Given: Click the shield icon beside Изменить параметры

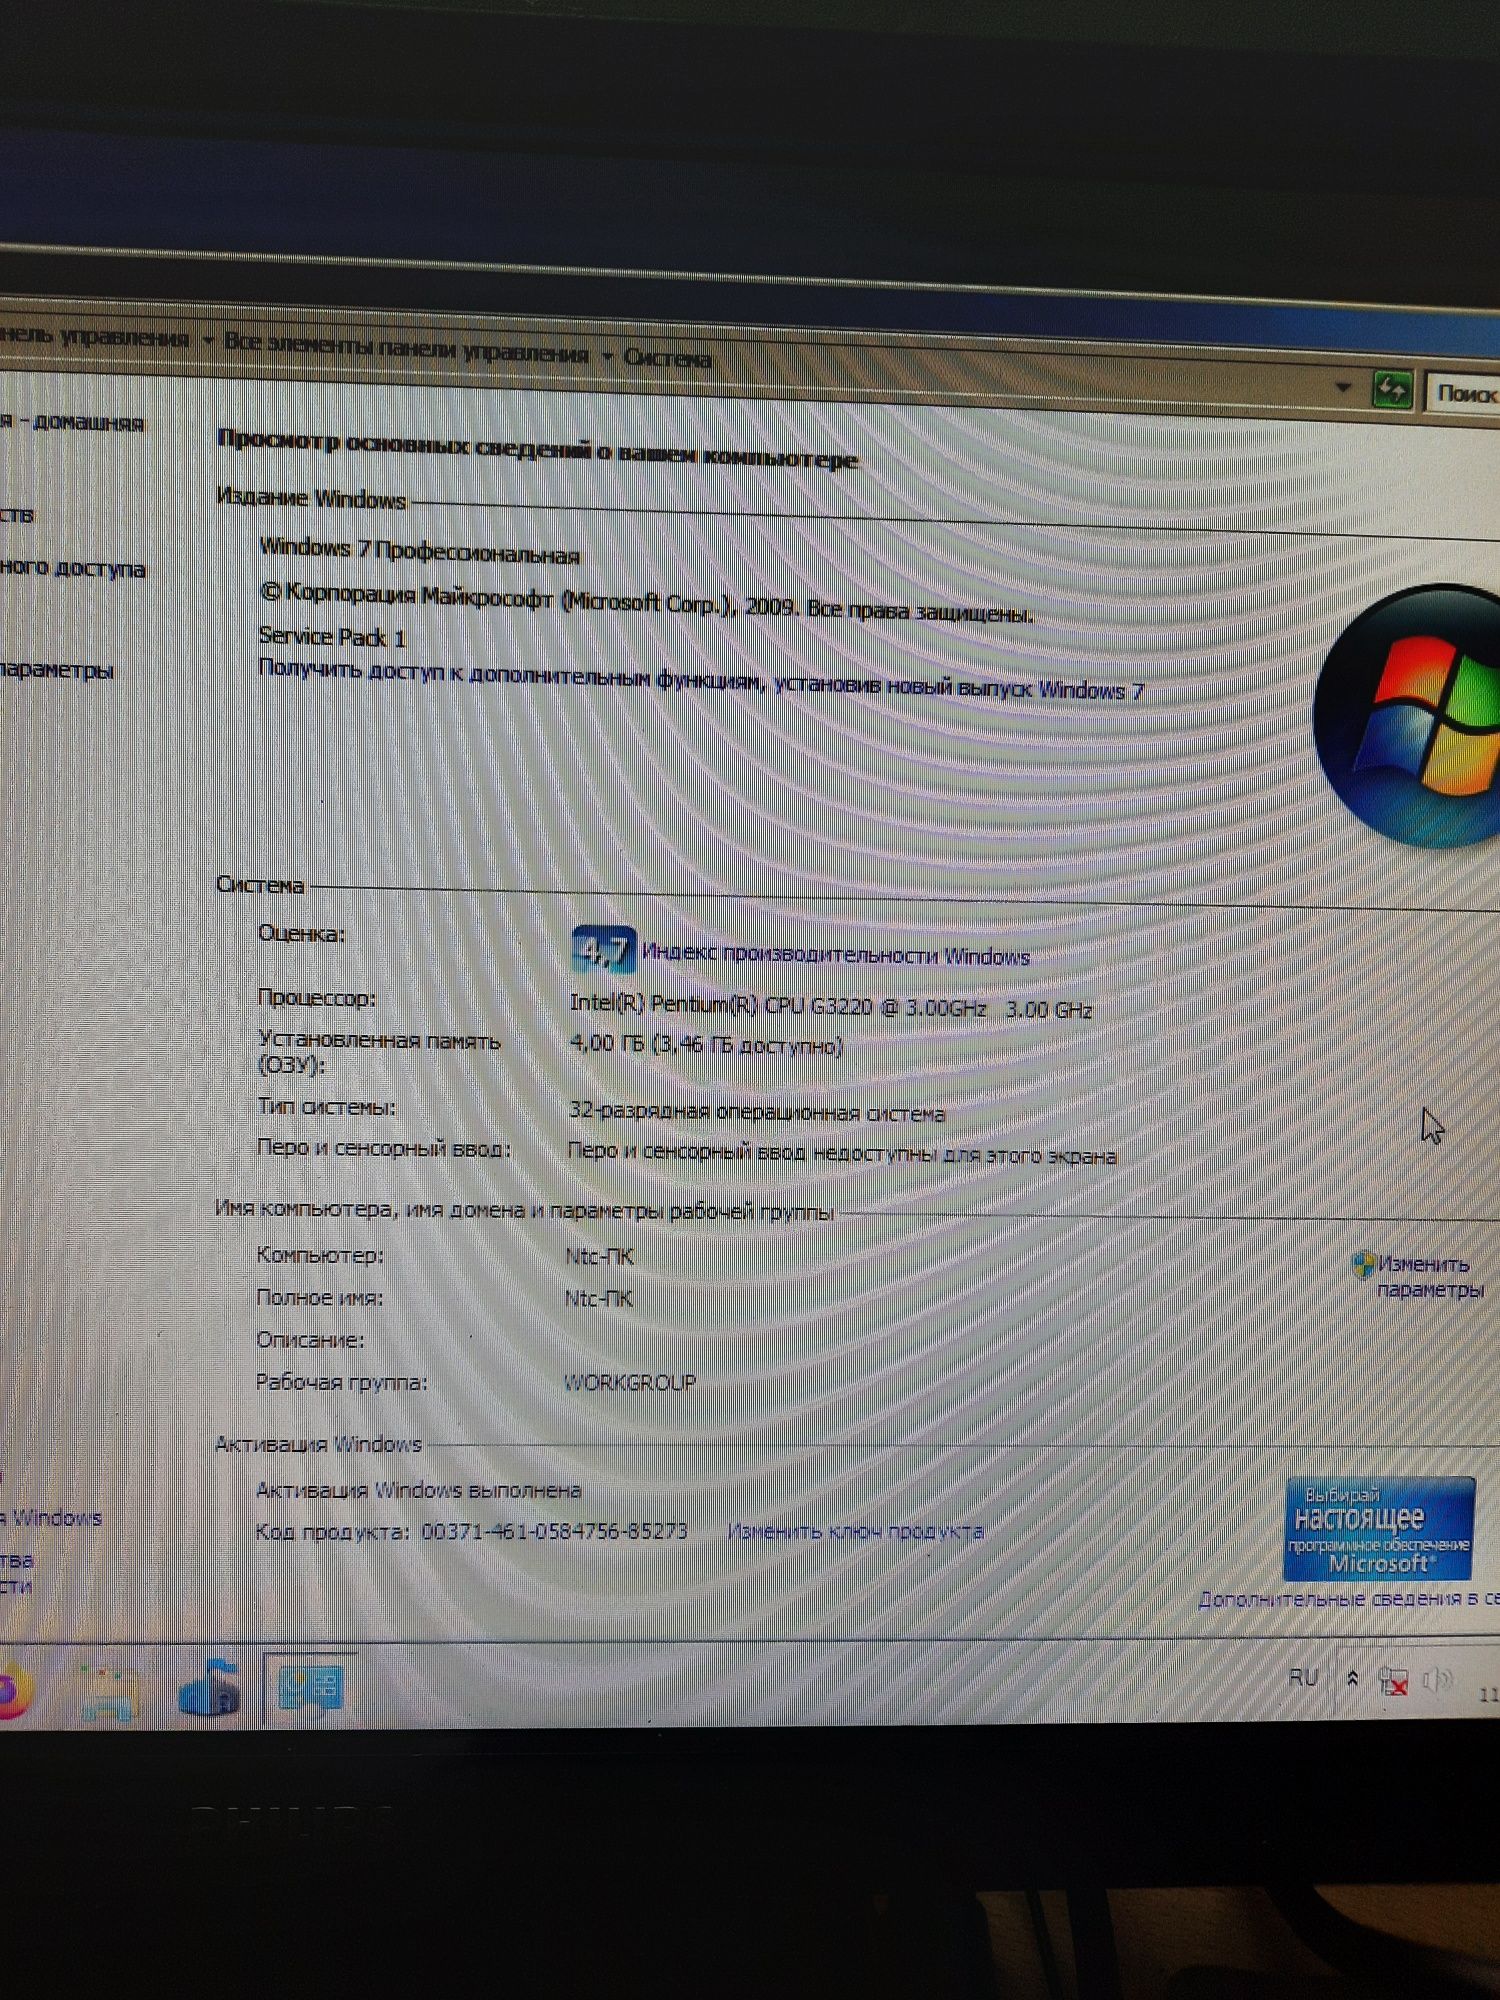Looking at the screenshot, I should (x=1363, y=1265).
